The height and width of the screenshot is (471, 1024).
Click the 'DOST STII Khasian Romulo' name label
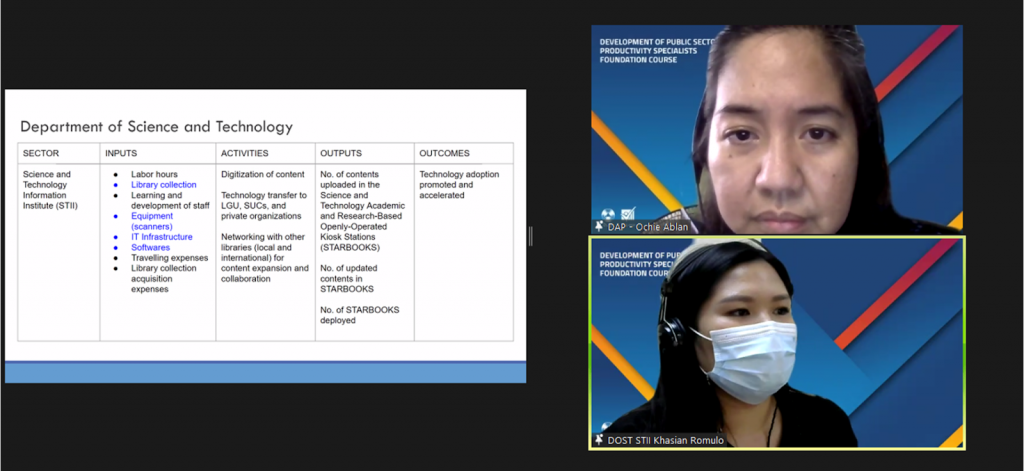665,440
